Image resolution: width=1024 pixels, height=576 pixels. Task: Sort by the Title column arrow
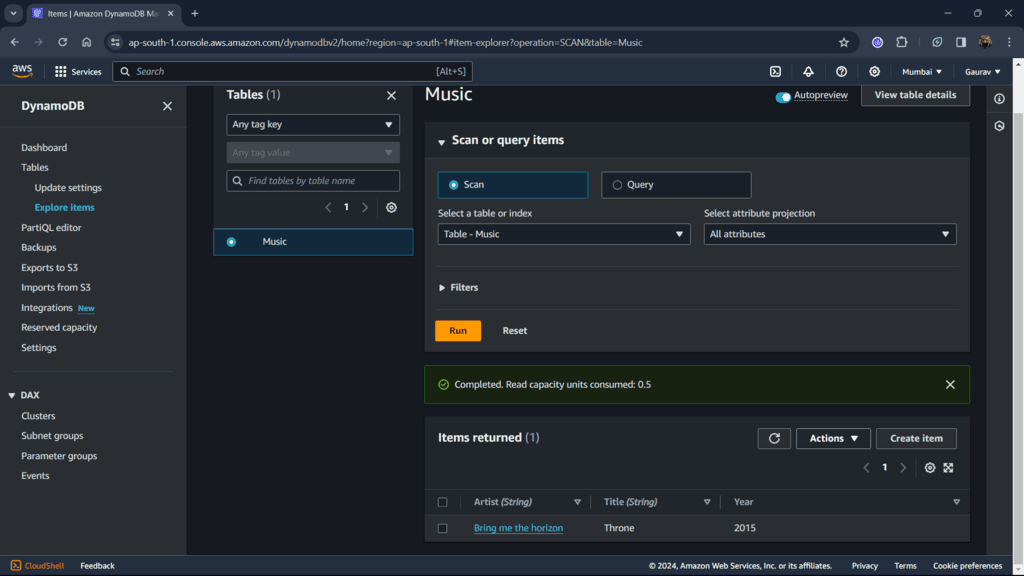point(707,502)
